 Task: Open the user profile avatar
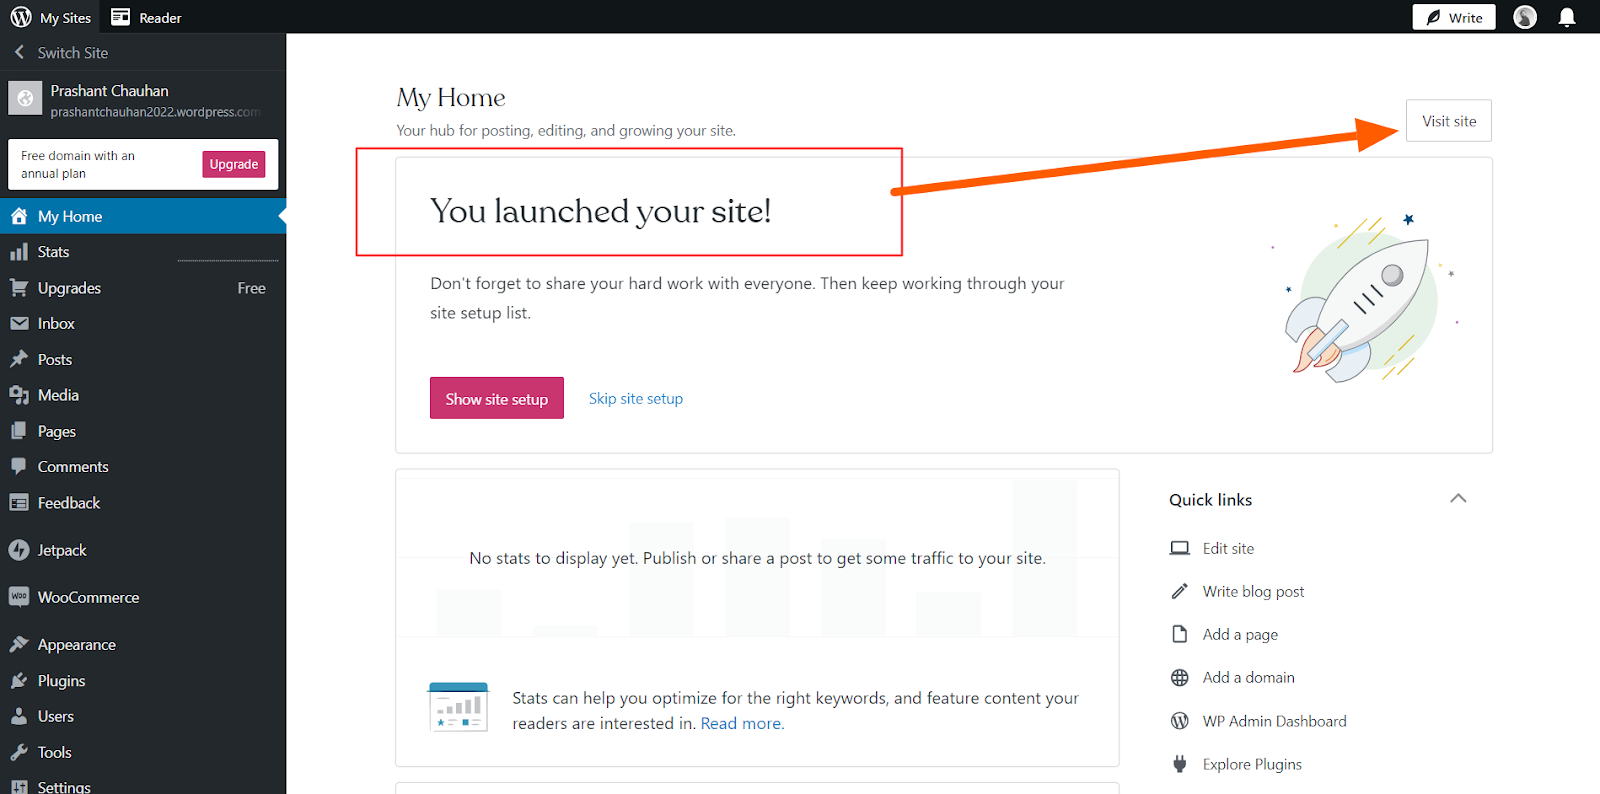coord(1525,17)
